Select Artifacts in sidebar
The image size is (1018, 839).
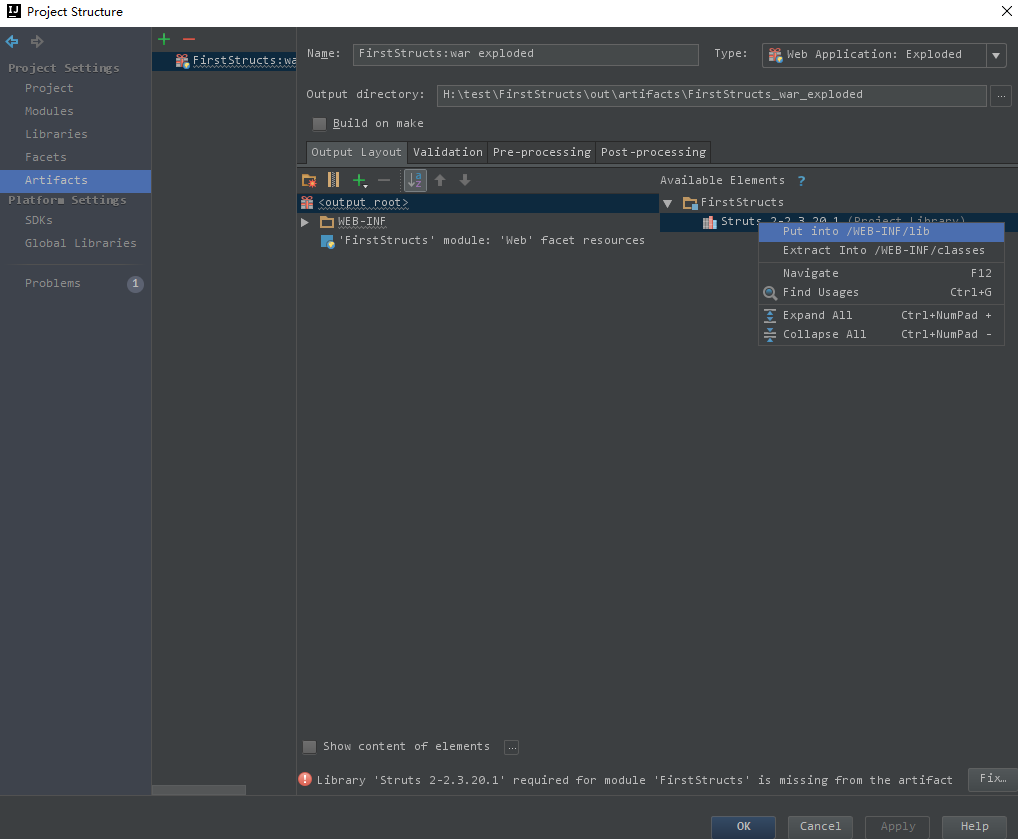75,181
